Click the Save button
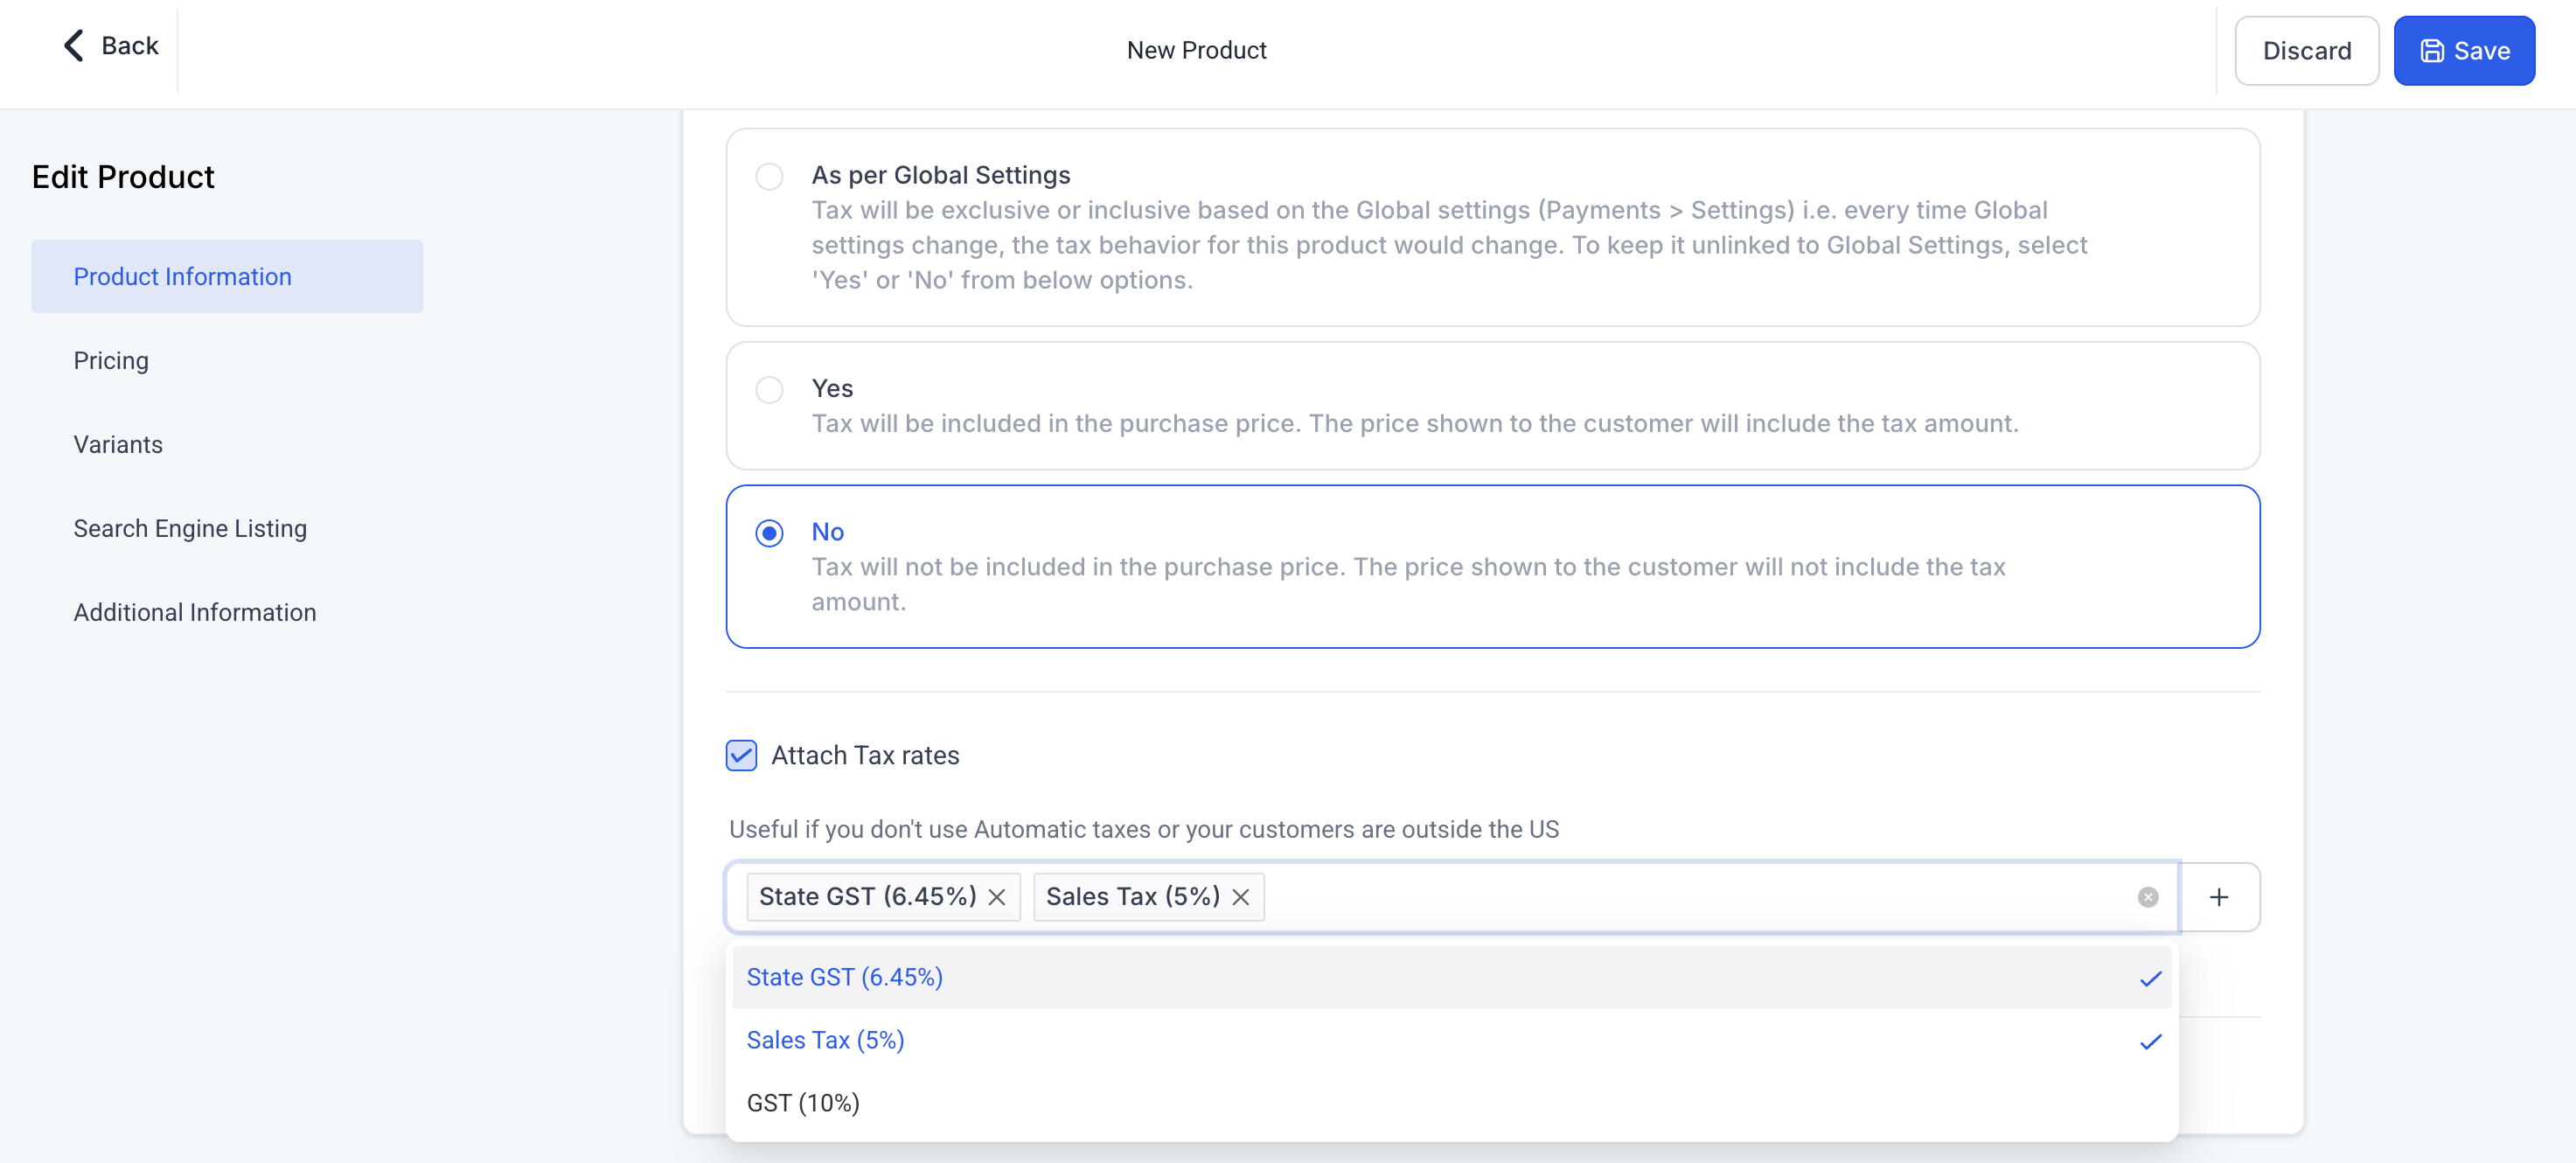Viewport: 2576px width, 1163px height. coord(2463,50)
